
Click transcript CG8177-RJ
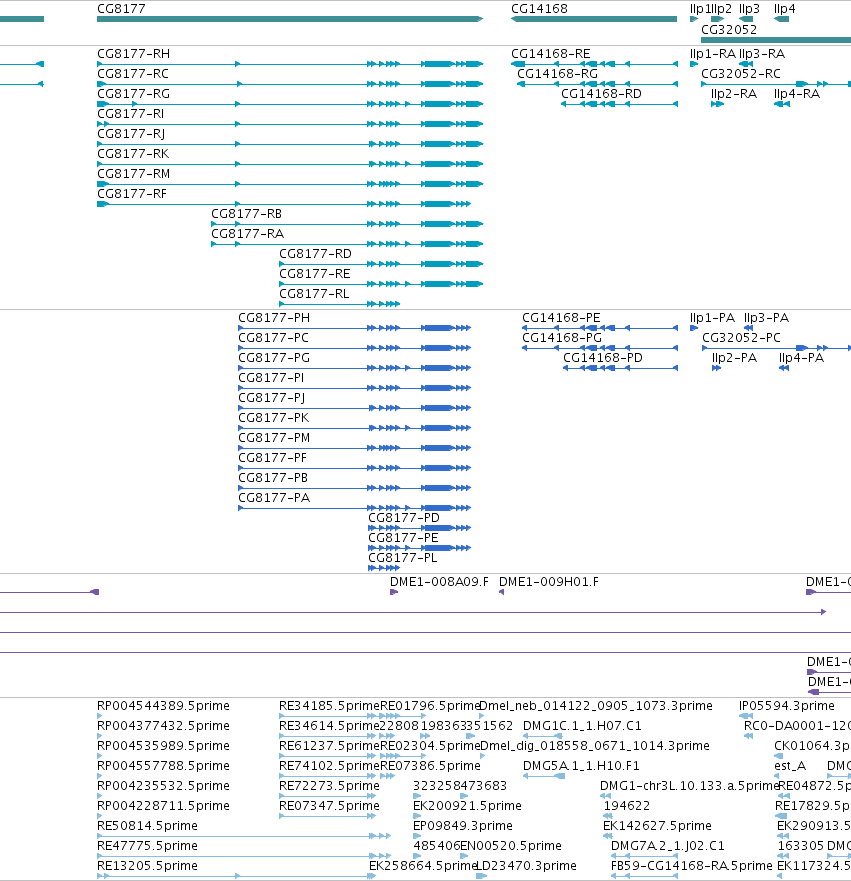point(131,134)
